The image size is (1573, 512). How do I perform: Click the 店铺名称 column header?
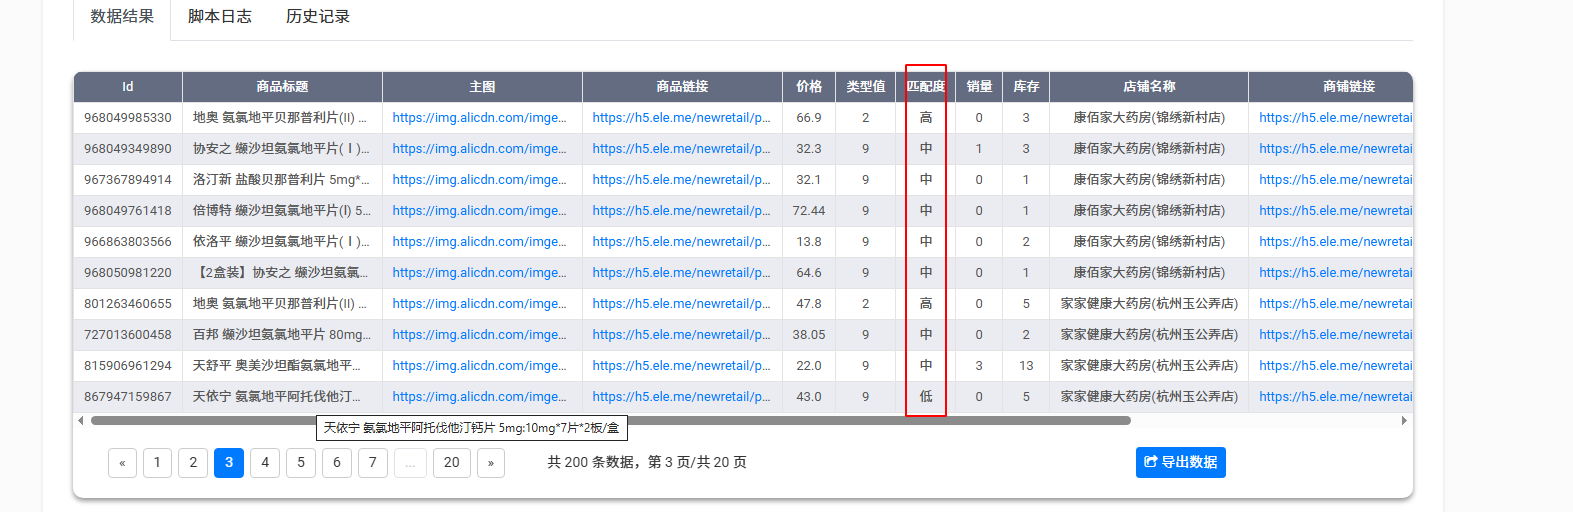coord(1149,87)
